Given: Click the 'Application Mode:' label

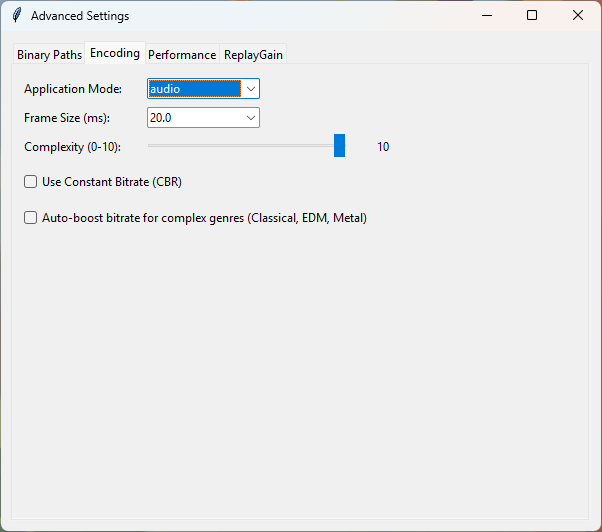Looking at the screenshot, I should tap(73, 89).
